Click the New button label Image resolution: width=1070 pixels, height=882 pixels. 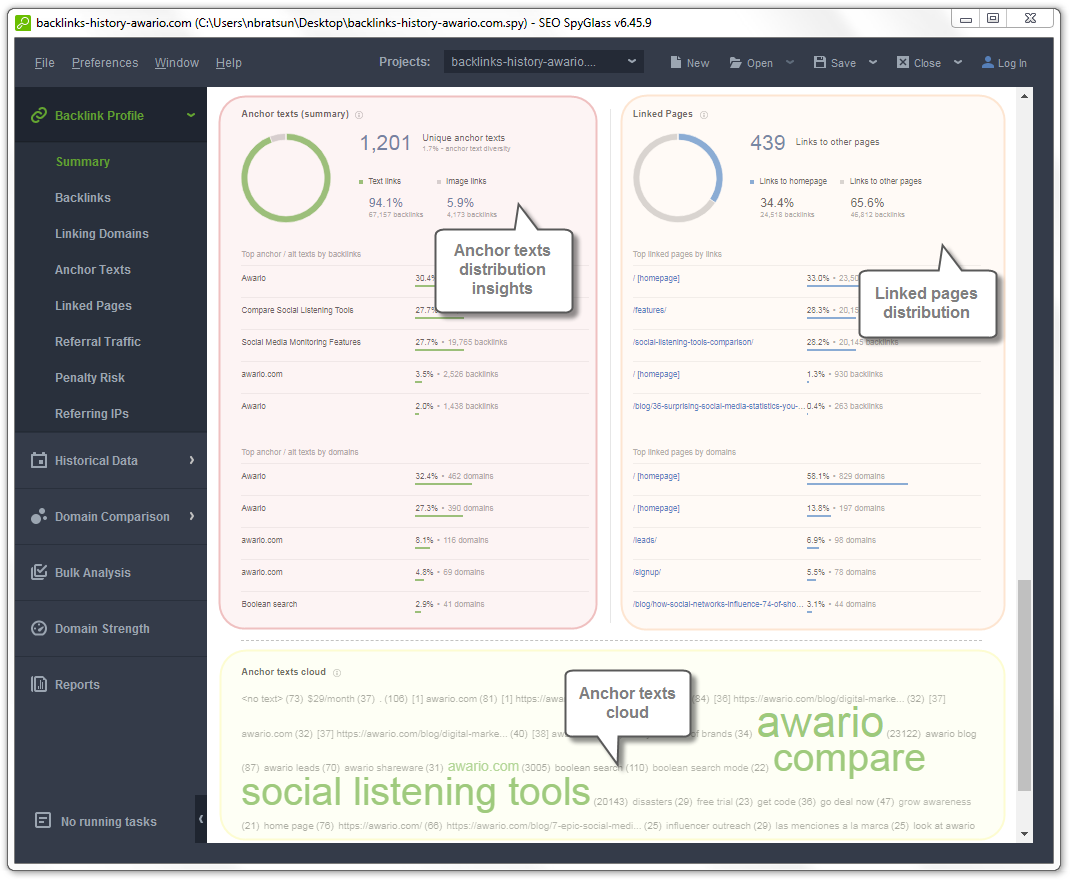coord(697,63)
